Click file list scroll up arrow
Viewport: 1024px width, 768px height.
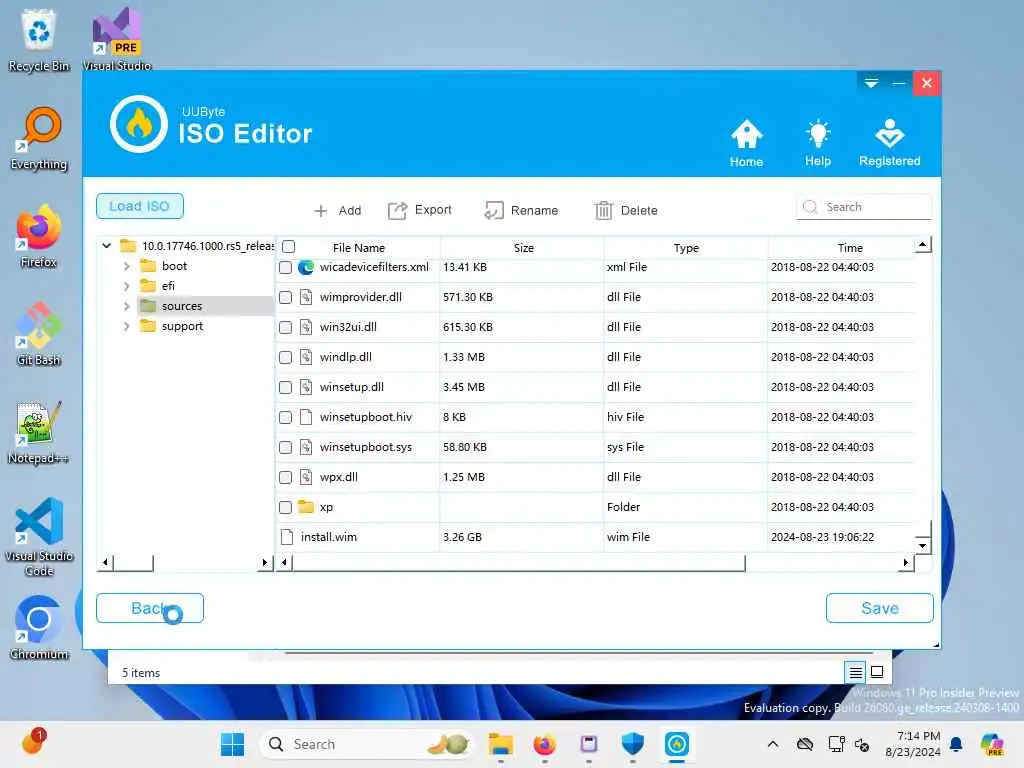922,245
